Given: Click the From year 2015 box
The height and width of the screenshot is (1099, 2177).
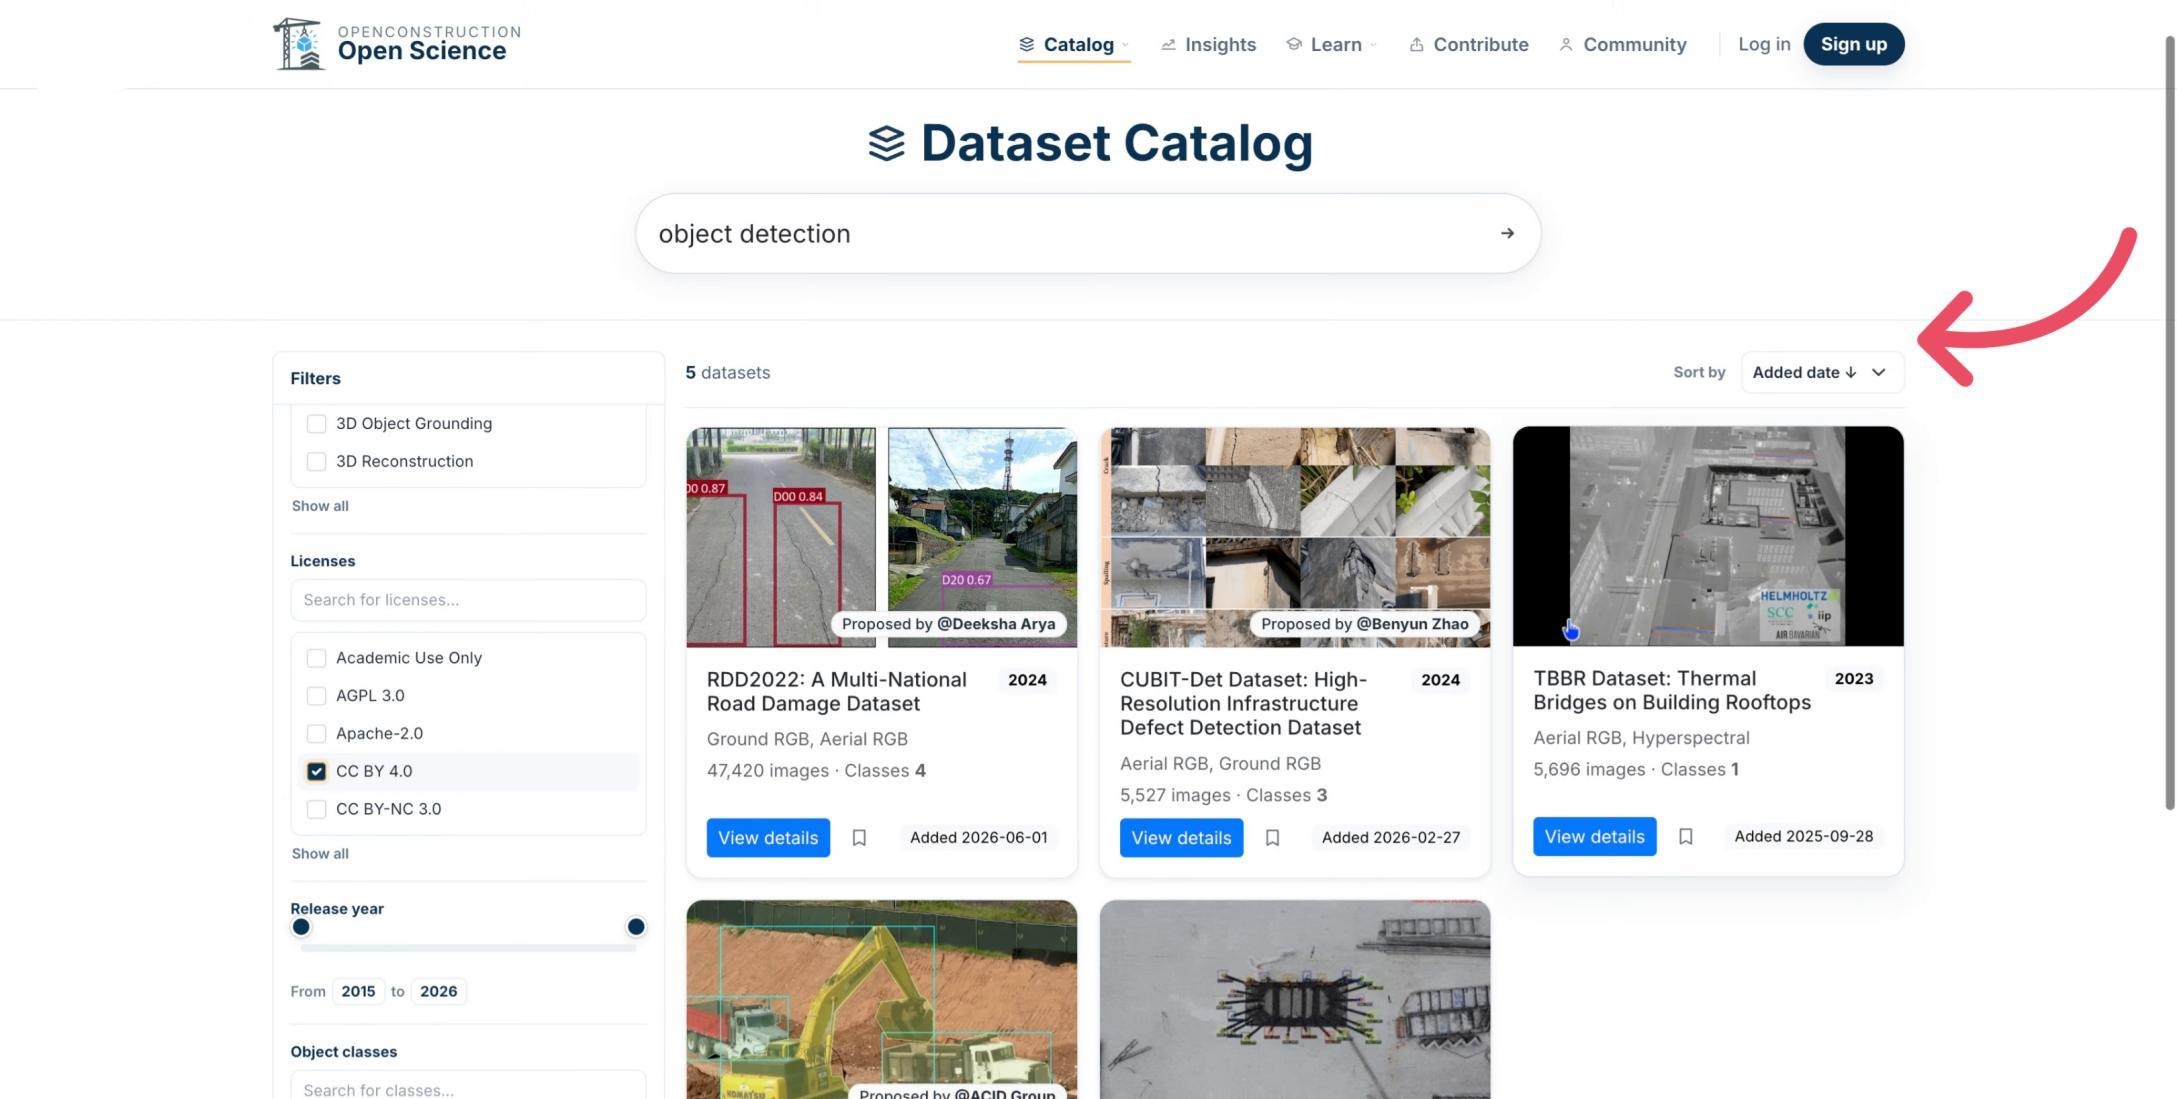Looking at the screenshot, I should [358, 992].
